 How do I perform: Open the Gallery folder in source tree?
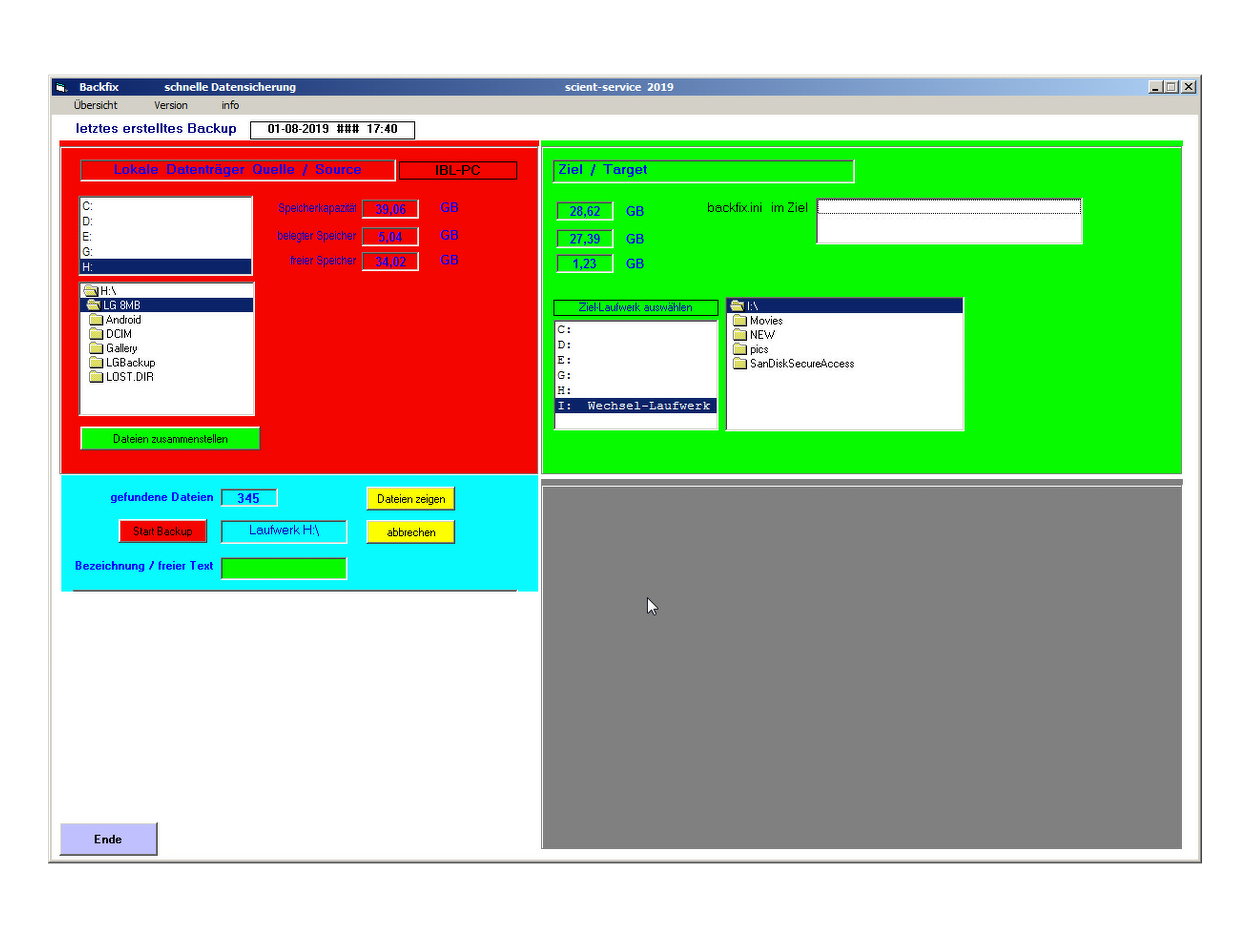[121, 348]
